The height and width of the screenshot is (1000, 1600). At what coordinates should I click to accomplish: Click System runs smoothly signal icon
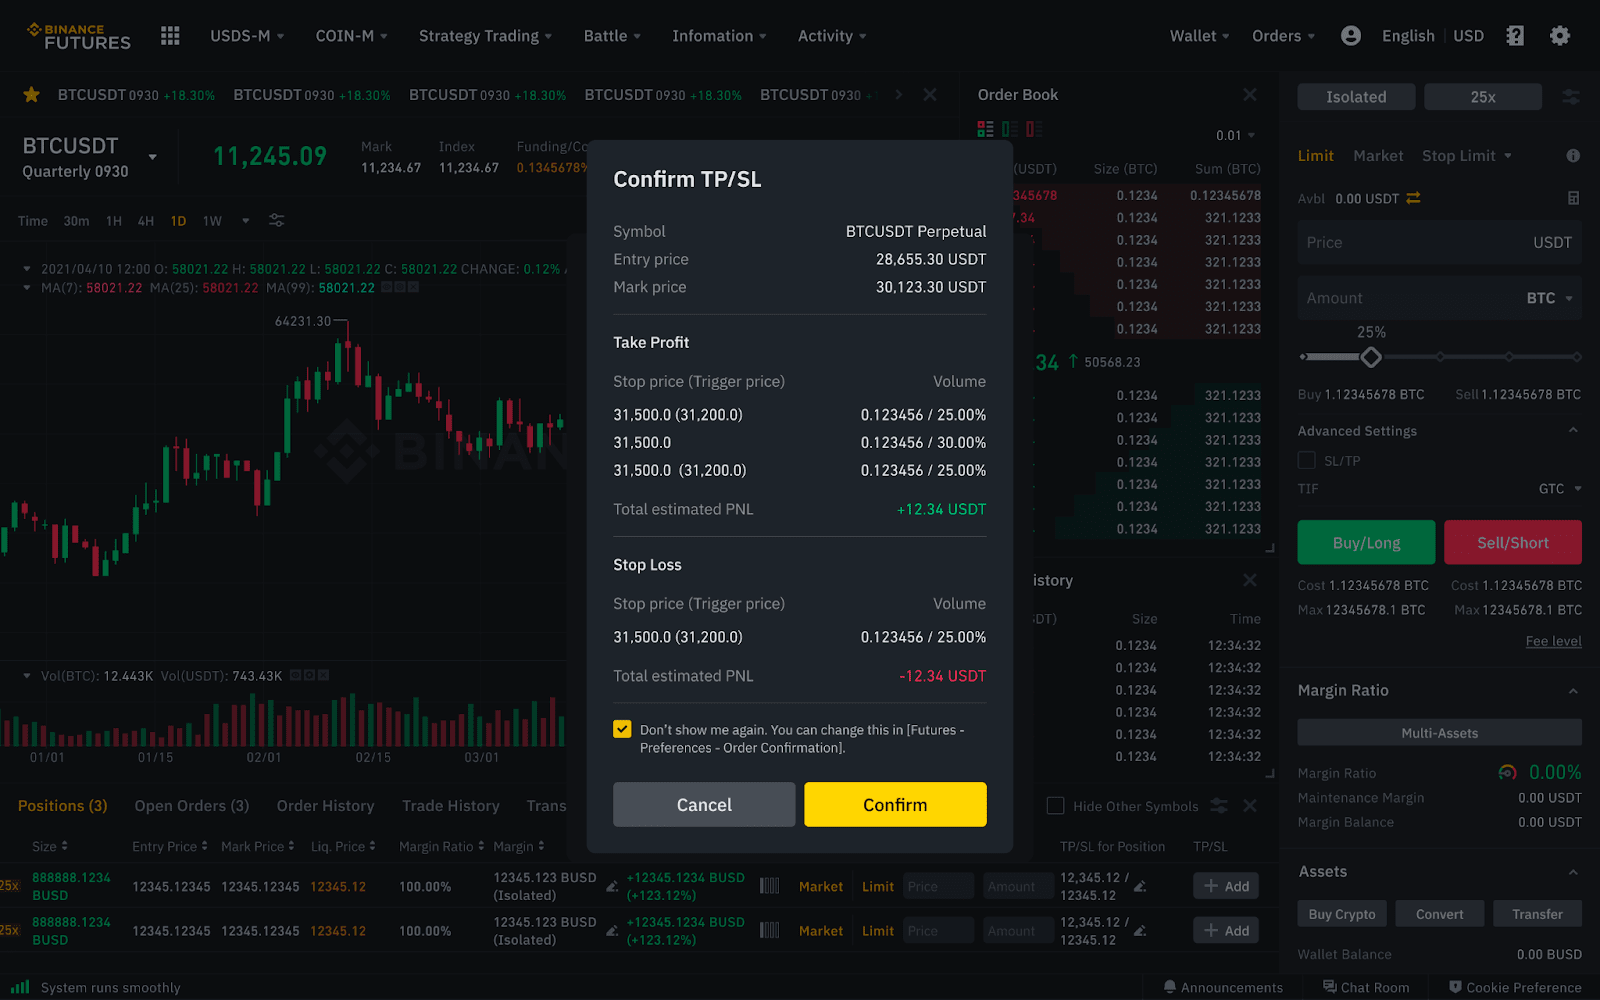pyautogui.click(x=20, y=987)
